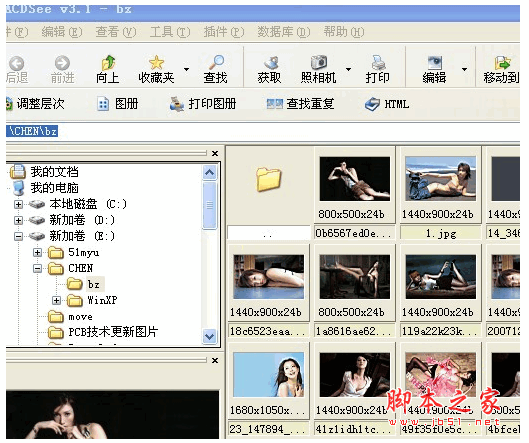
Task: Collapse 新加卷 (E:) tree node
Action: click(x=19, y=236)
